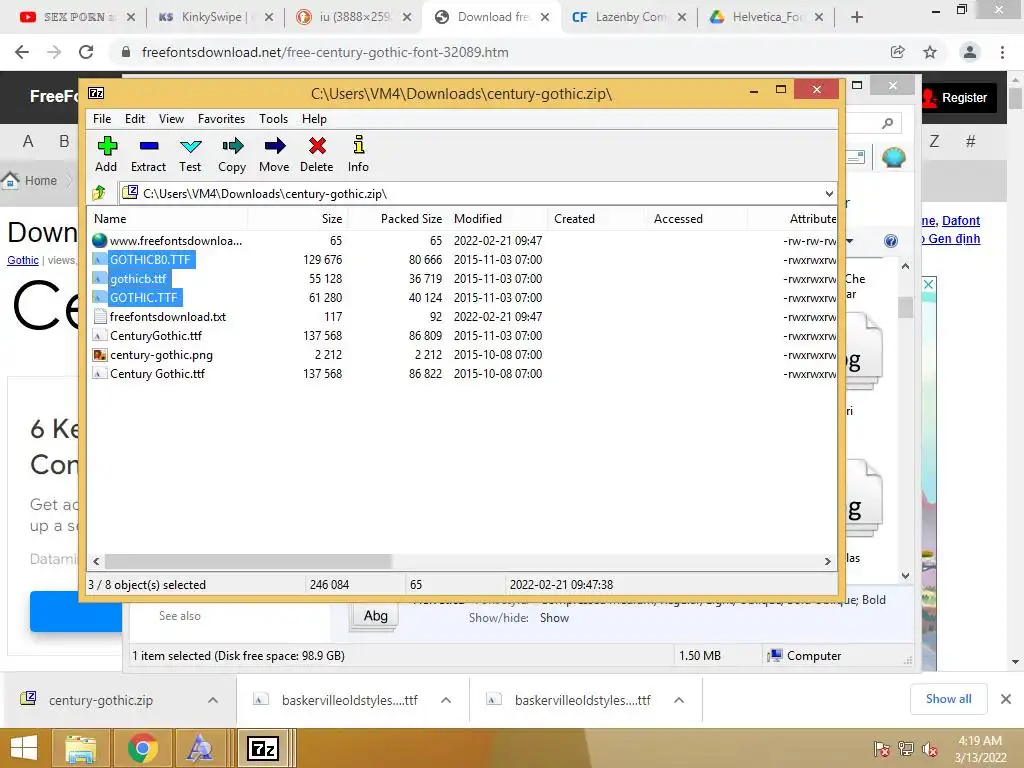
Task: Click the taskbar volume icon
Action: coord(930,749)
